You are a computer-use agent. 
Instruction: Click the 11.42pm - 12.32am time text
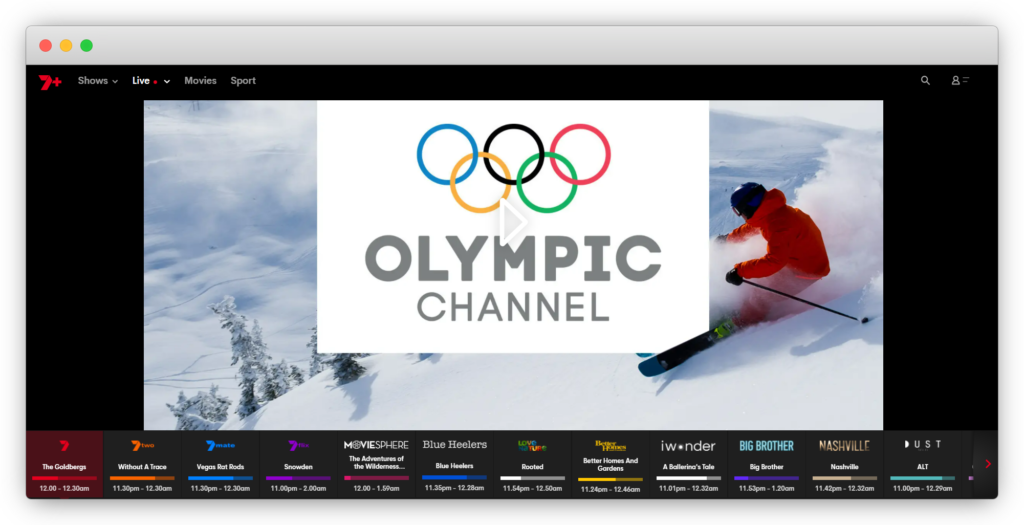(x=844, y=488)
